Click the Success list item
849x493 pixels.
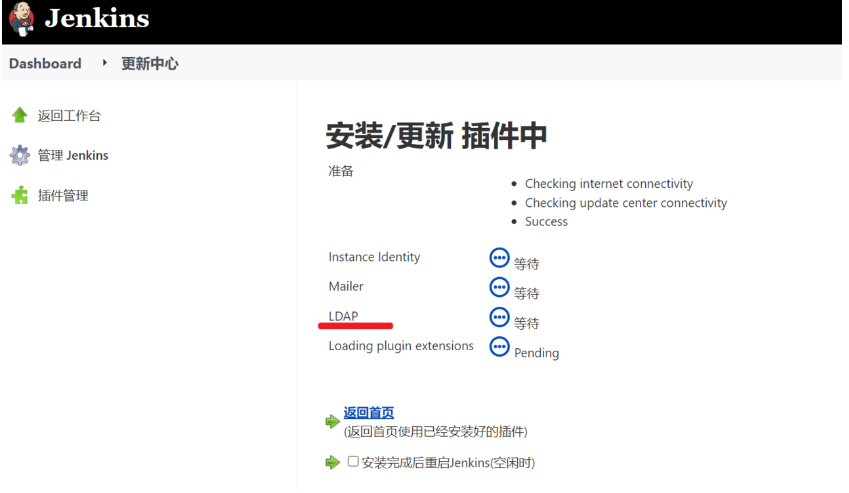tap(546, 222)
